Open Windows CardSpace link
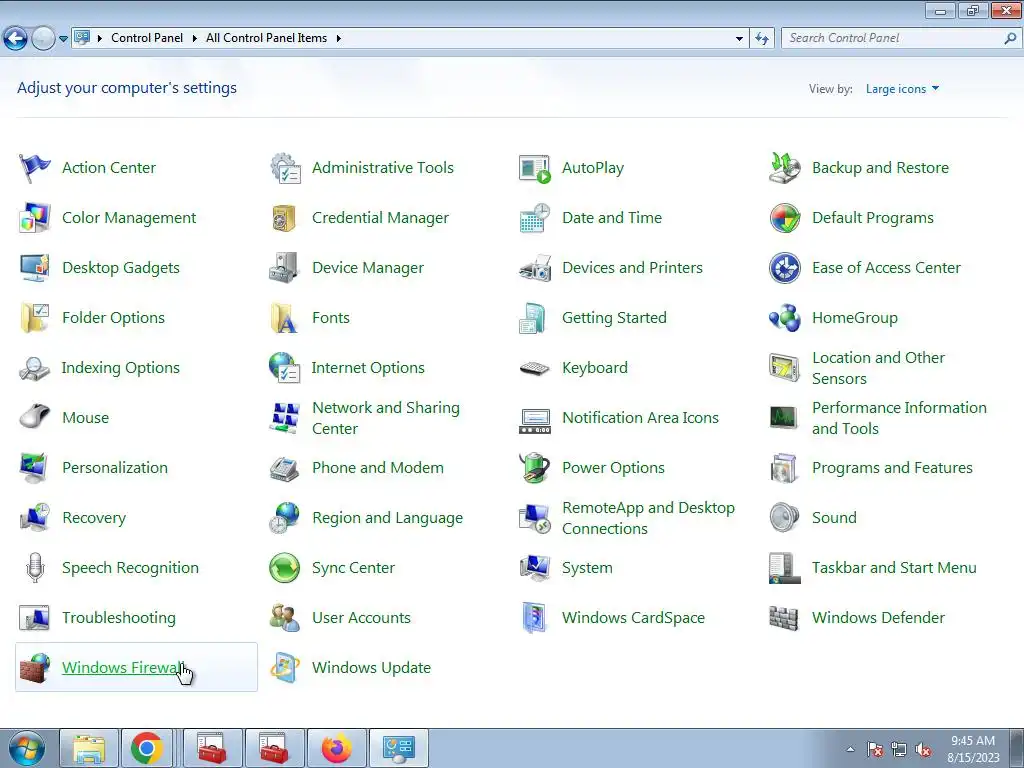This screenshot has width=1024, height=768. pos(633,618)
